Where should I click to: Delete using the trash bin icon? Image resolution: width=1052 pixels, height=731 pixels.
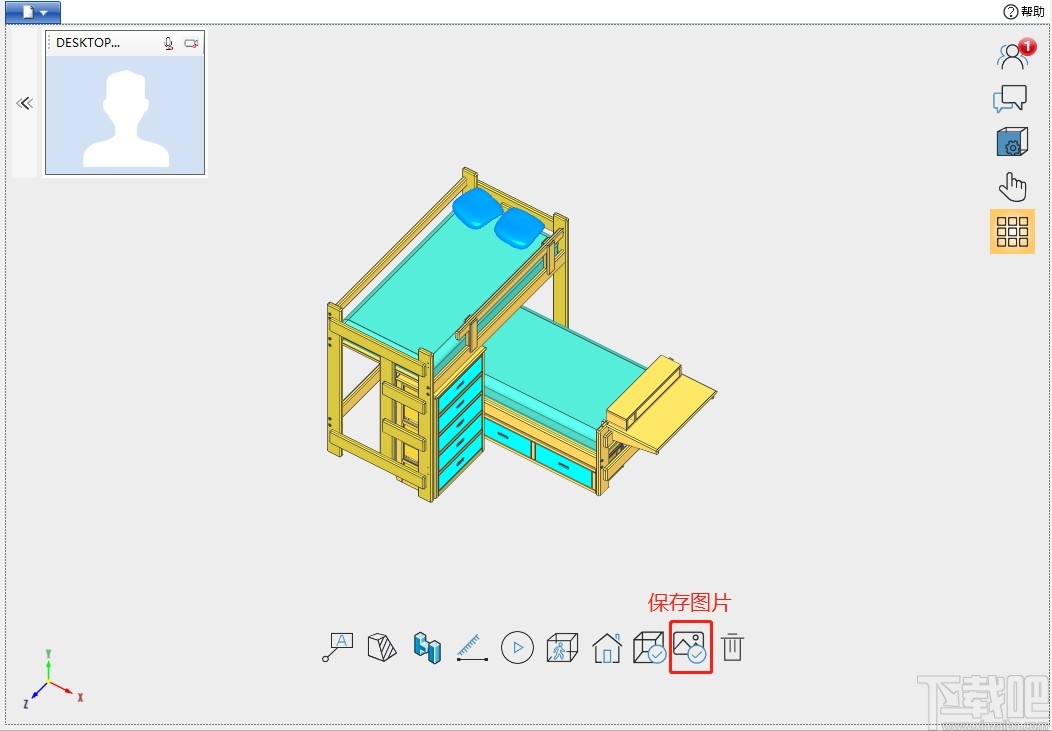pos(732,647)
